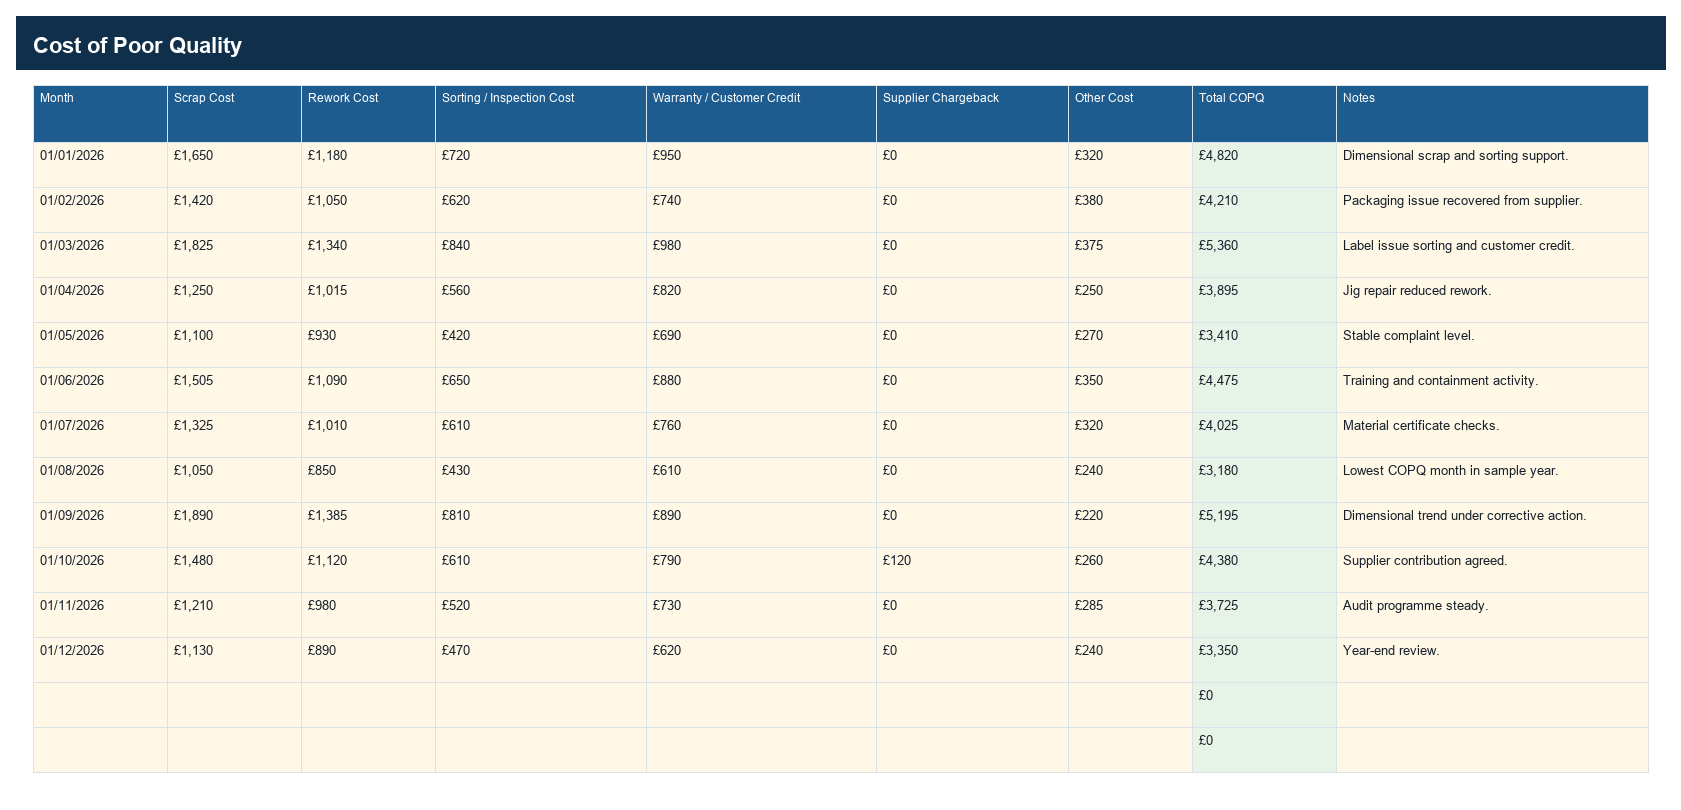Select other cost £350 cell
Image resolution: width=1681 pixels, height=810 pixels.
(x=1130, y=390)
